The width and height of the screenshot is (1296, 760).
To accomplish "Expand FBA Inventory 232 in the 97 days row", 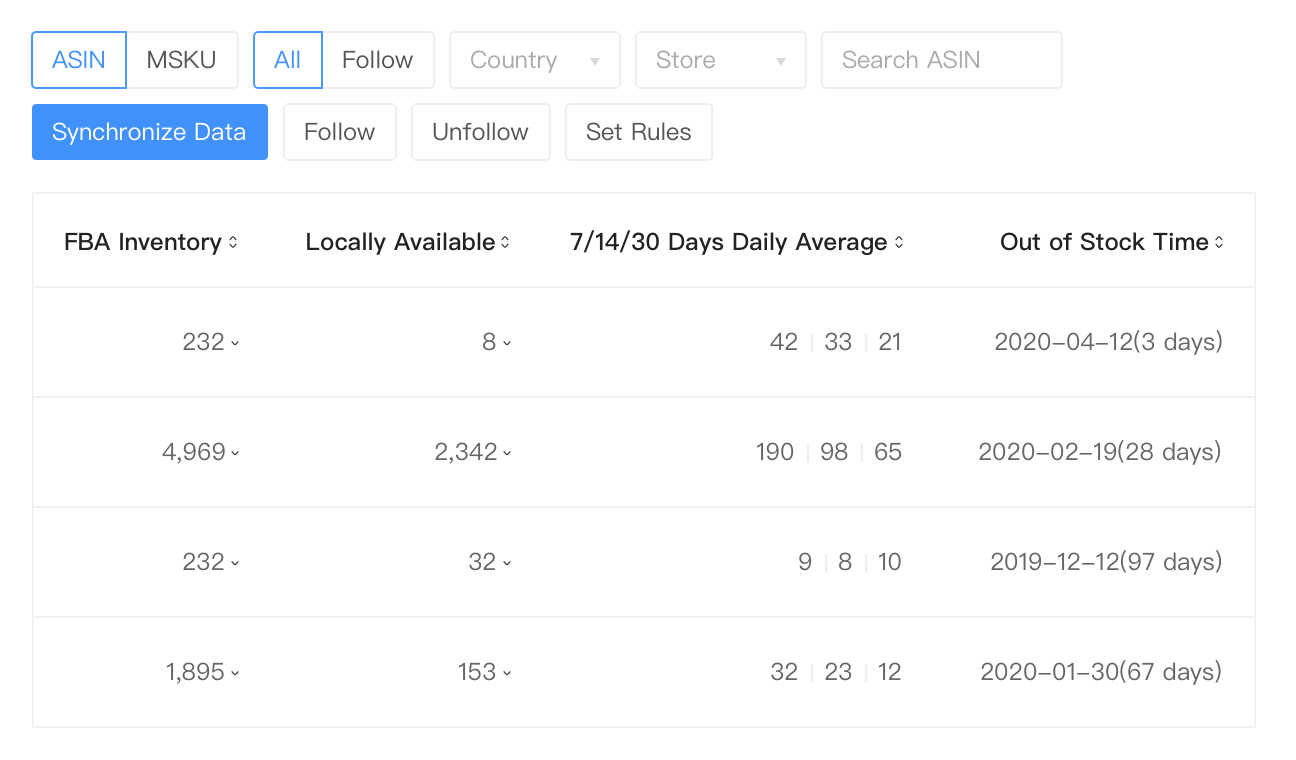I will [235, 563].
